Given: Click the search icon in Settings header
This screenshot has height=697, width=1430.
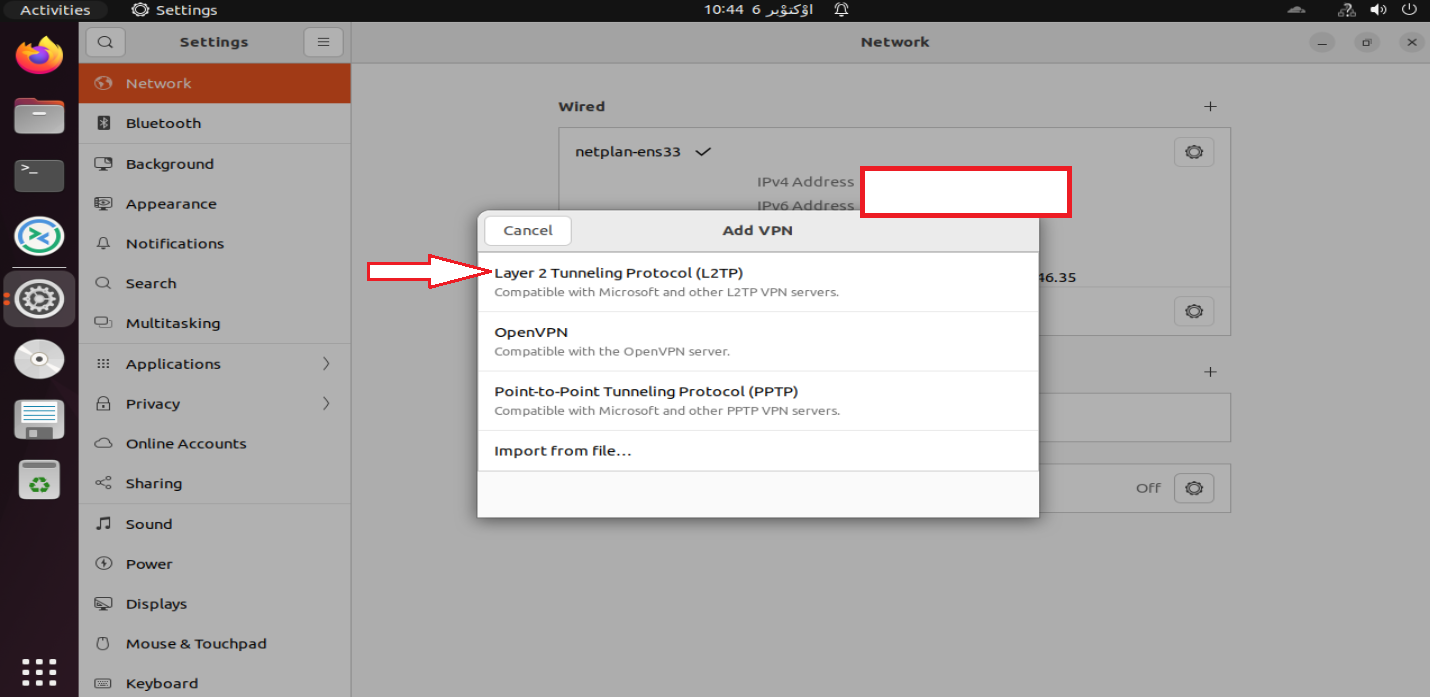Looking at the screenshot, I should click(x=105, y=42).
